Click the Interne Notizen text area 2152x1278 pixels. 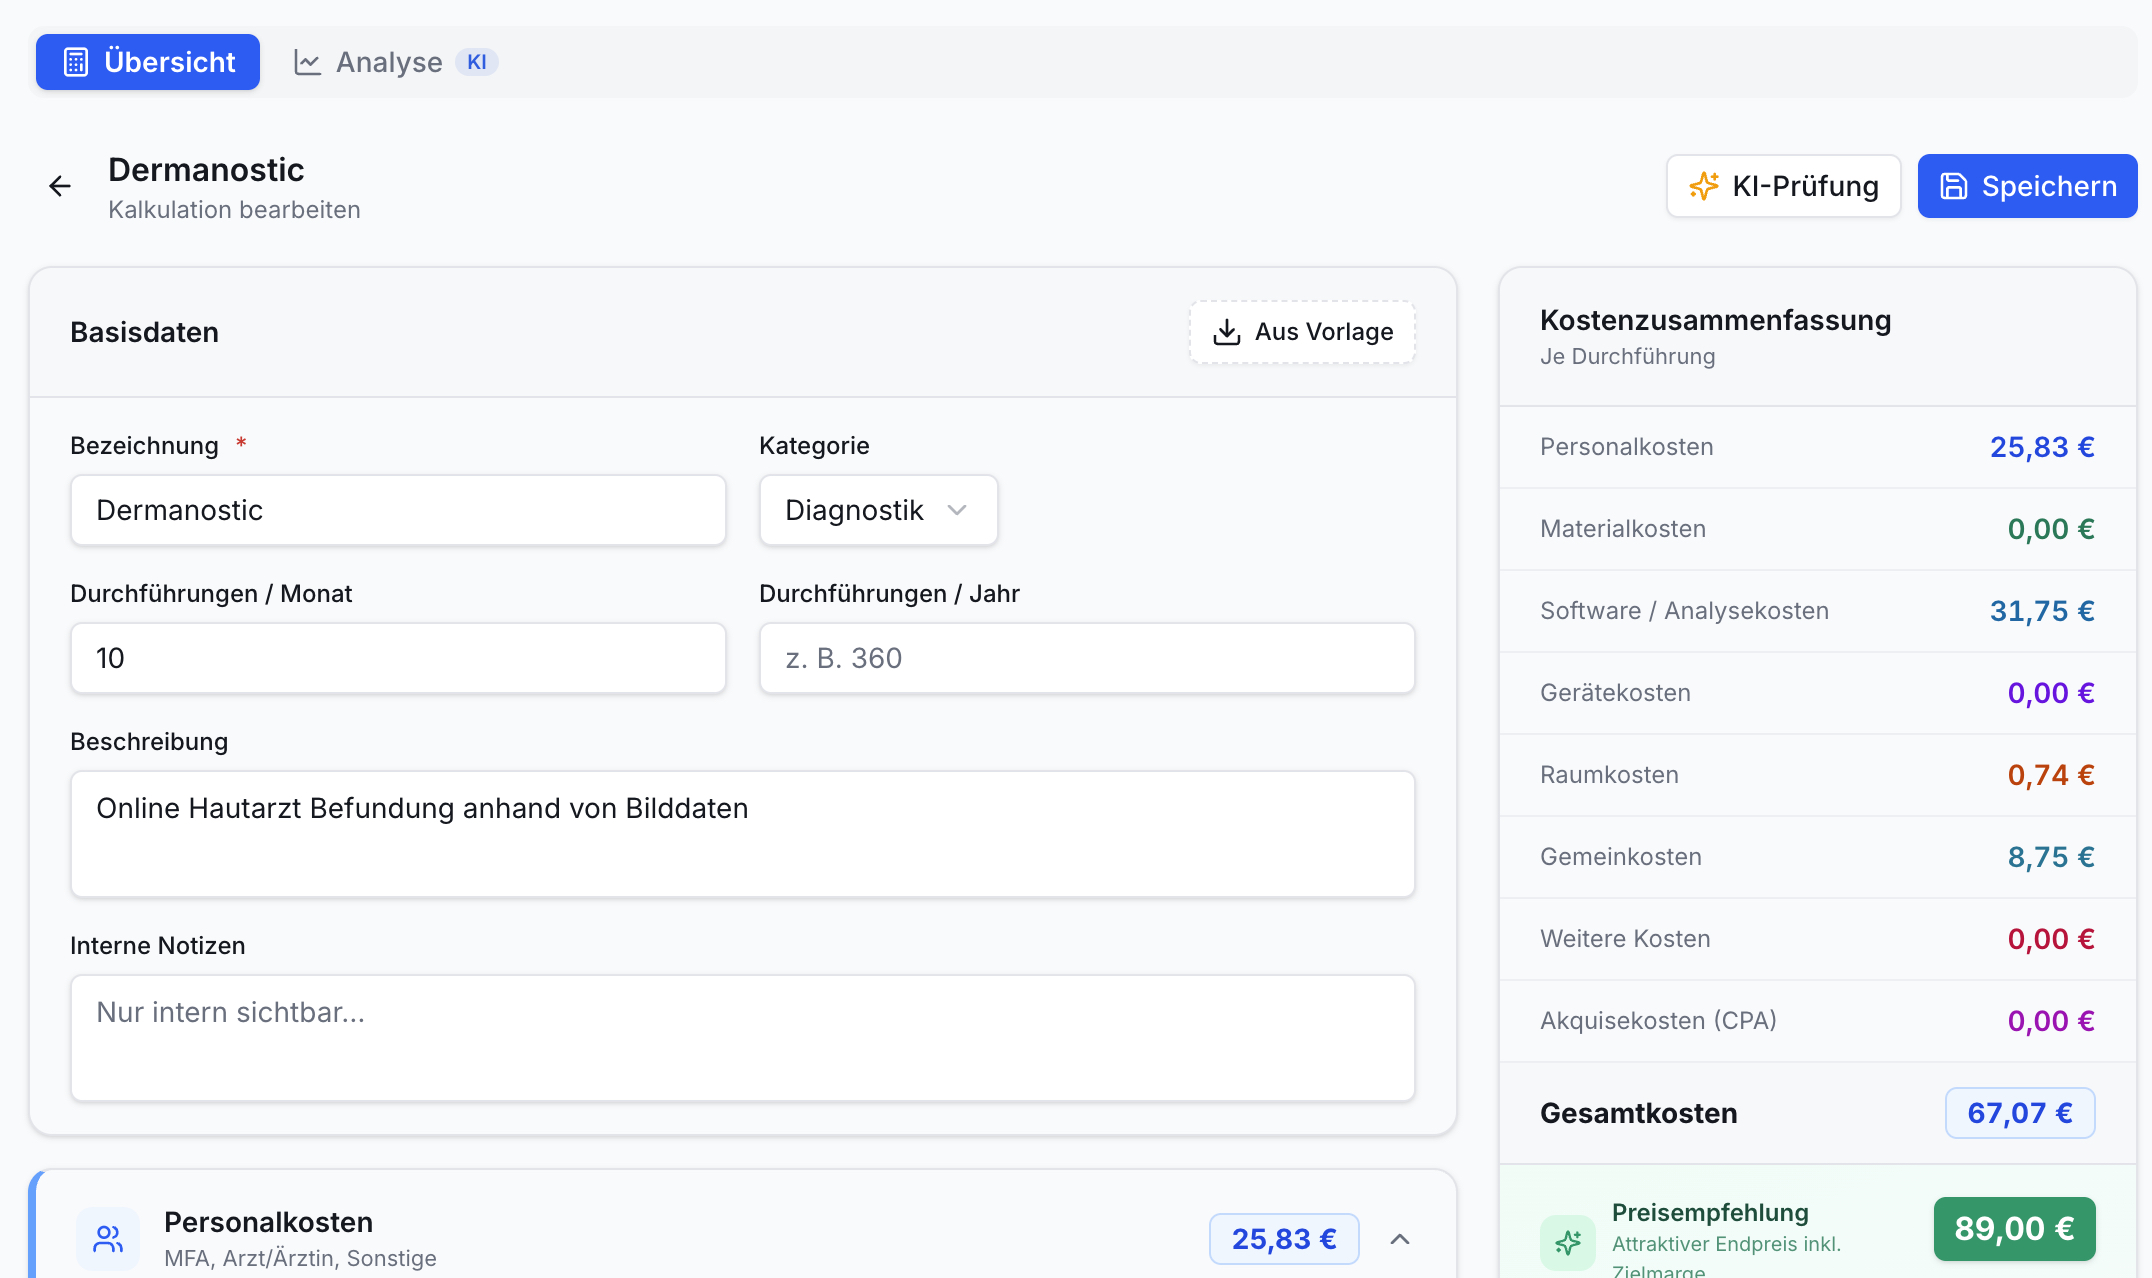(743, 1038)
